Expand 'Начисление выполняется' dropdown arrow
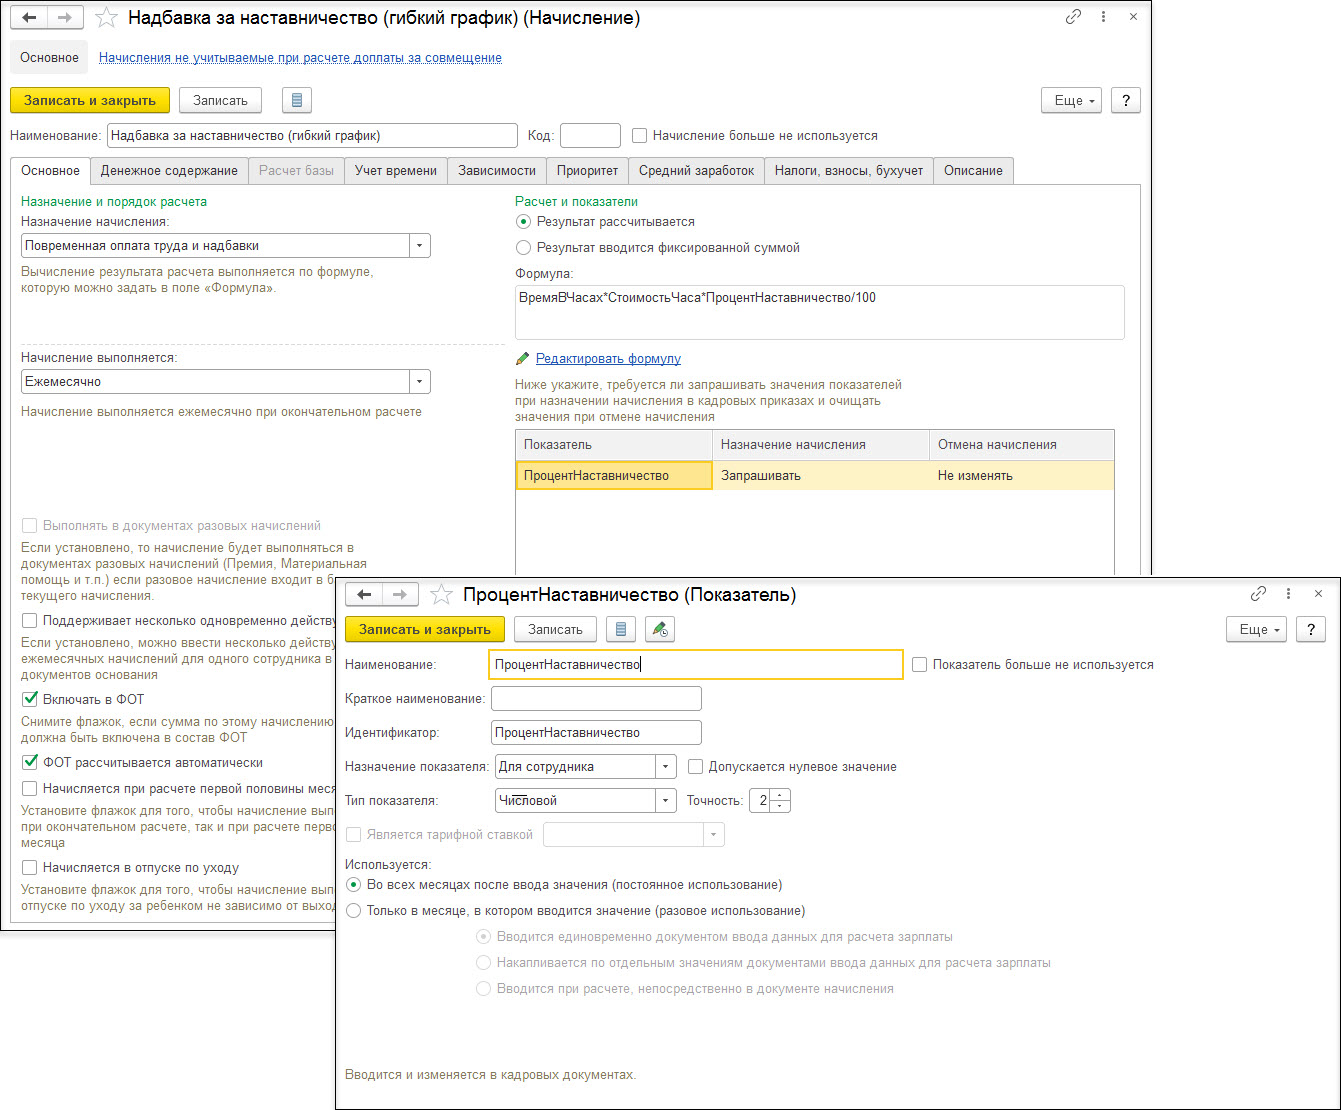1341x1110 pixels. tap(420, 381)
